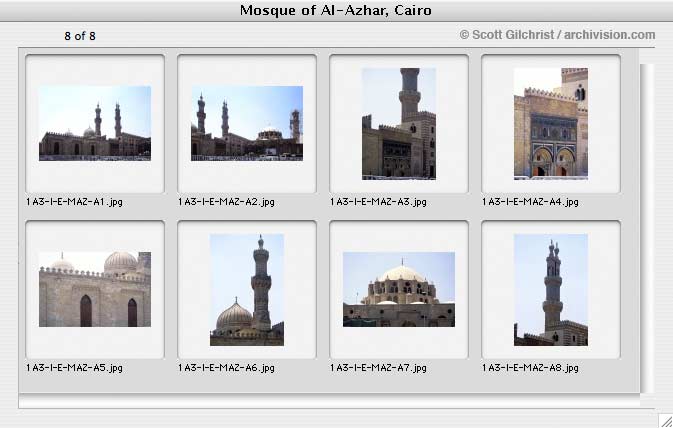
Task: Open thumbnail 1A3-I-E-MAZ-A5 crenellated wall
Action: (x=95, y=289)
